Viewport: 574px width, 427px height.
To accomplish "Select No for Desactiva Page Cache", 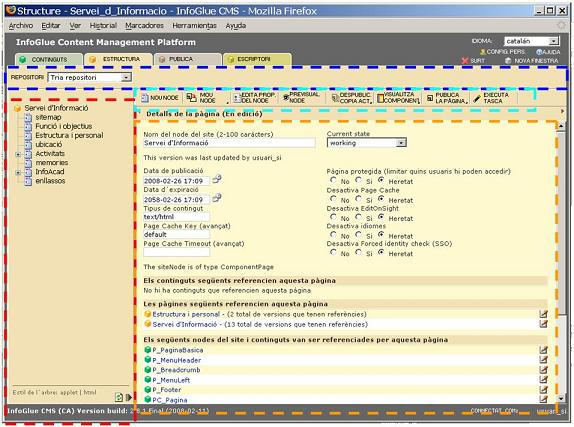I will click(x=333, y=198).
